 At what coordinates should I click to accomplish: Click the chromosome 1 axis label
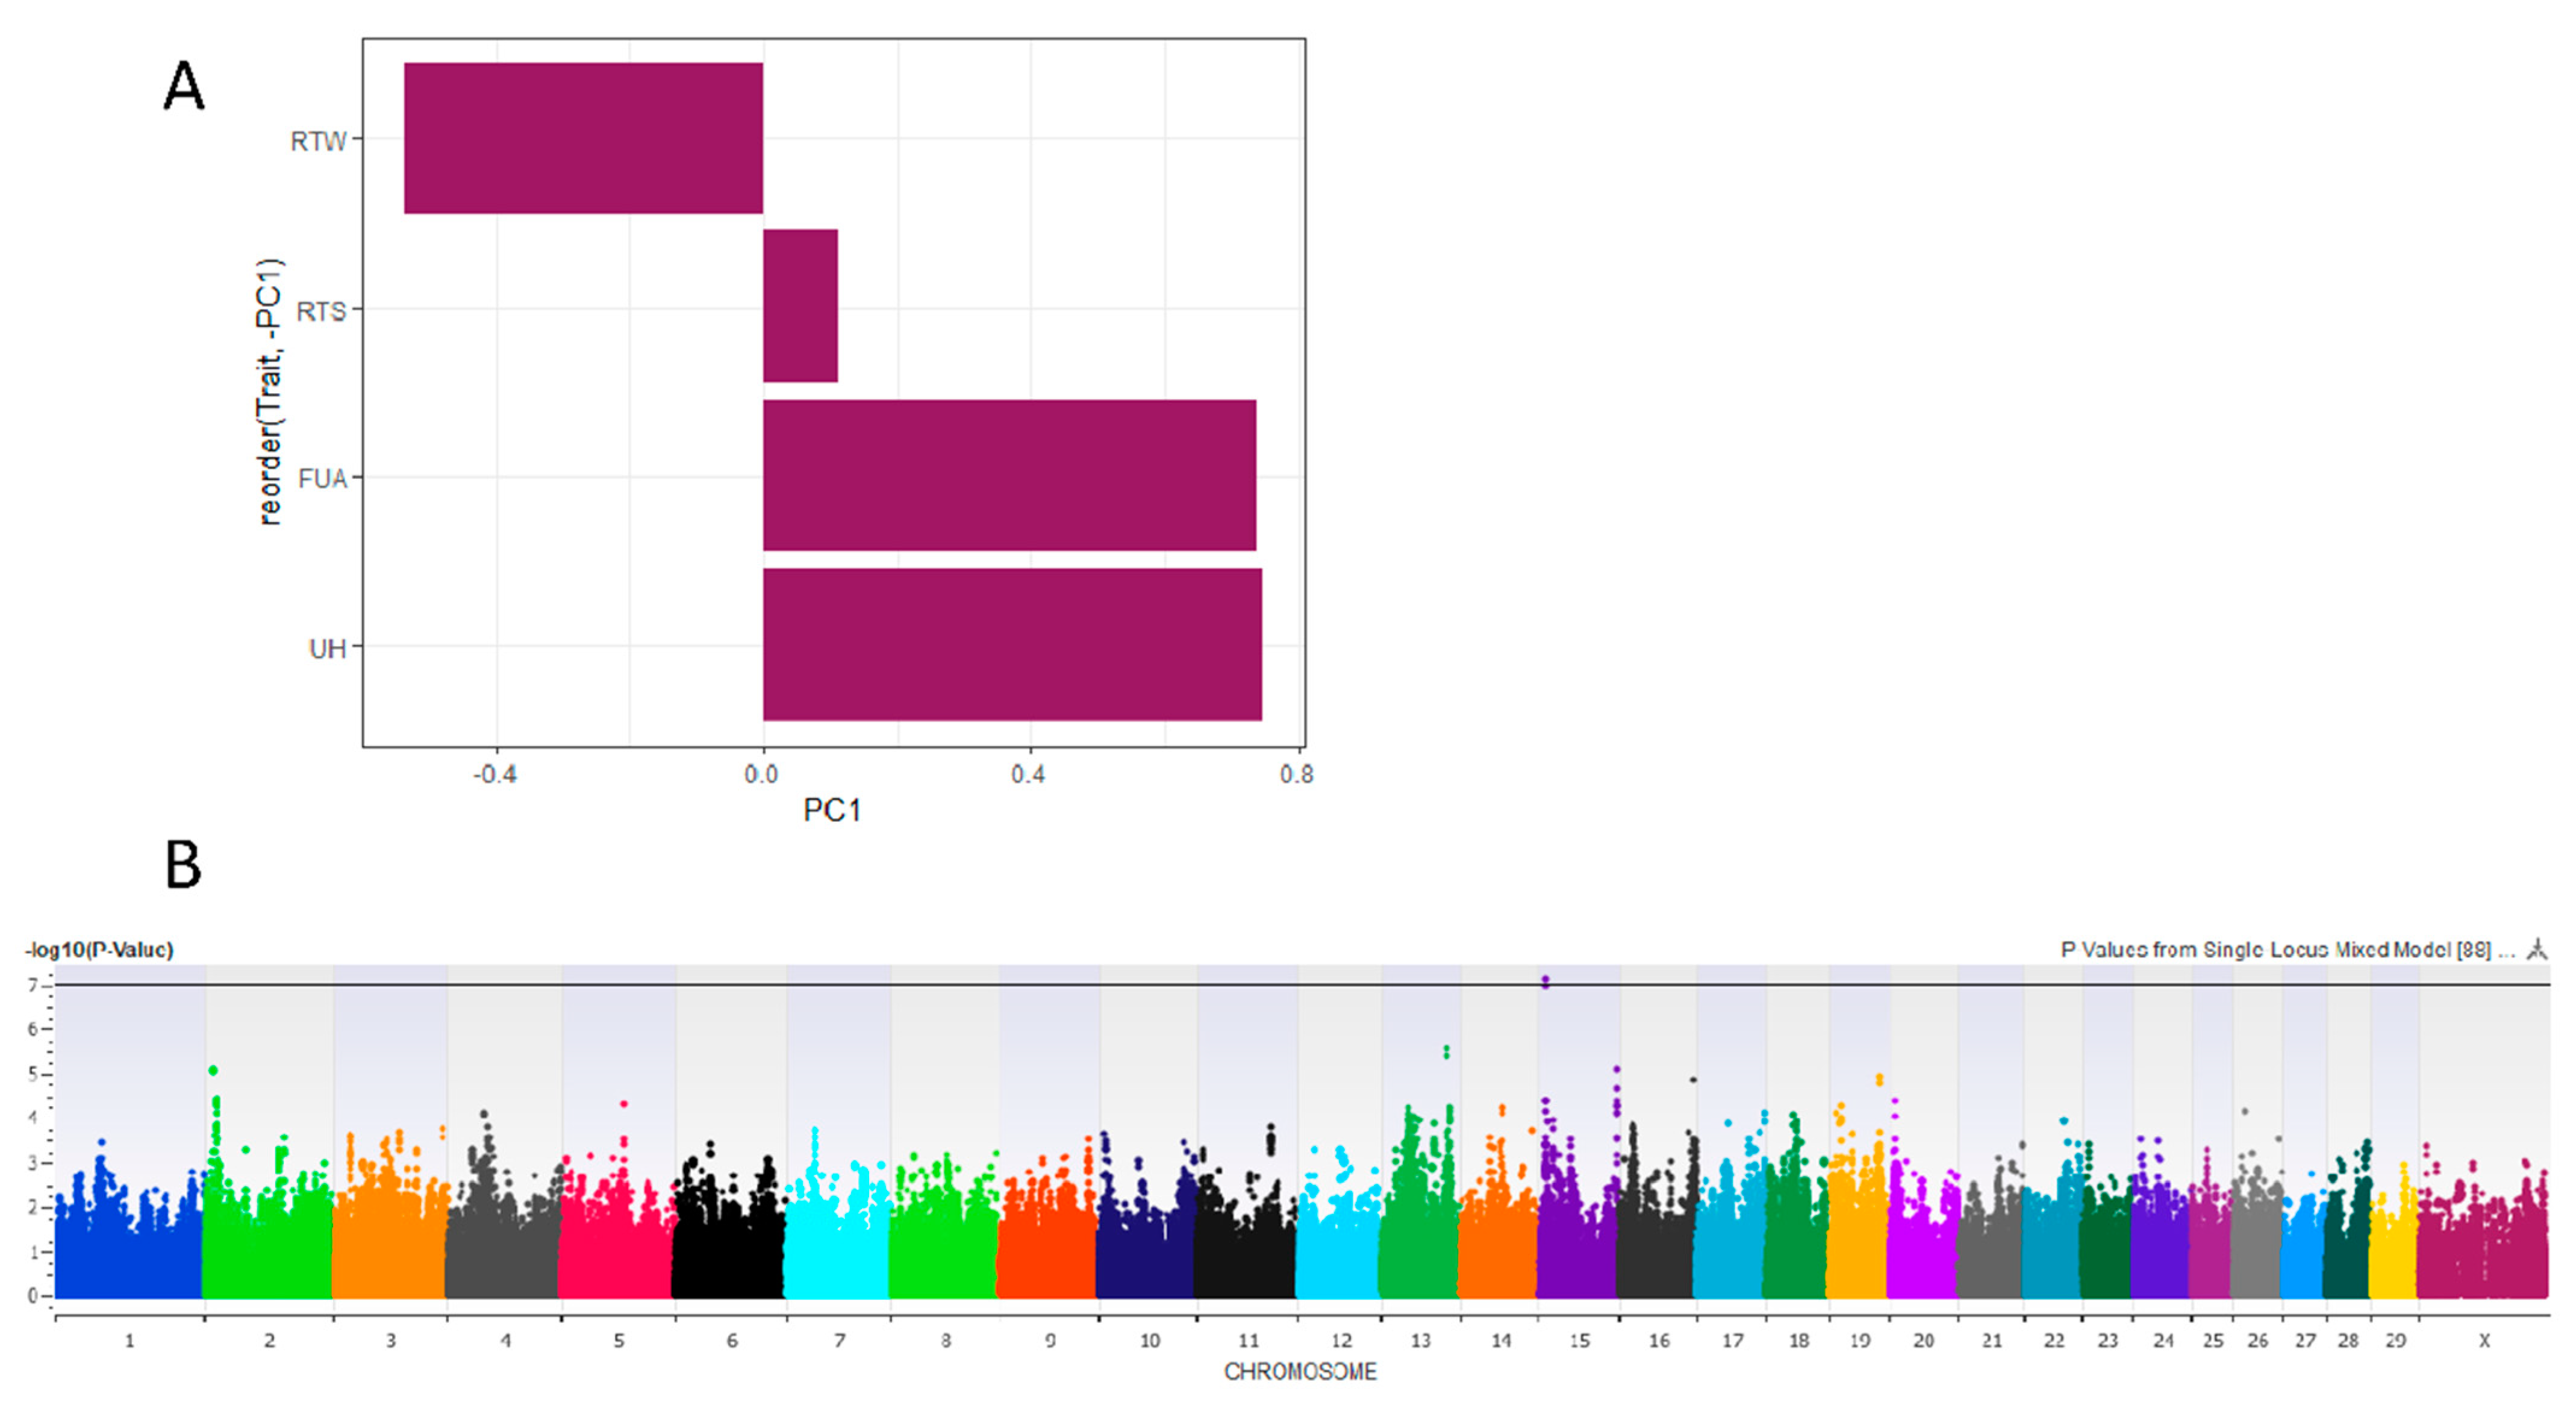click(x=129, y=1341)
